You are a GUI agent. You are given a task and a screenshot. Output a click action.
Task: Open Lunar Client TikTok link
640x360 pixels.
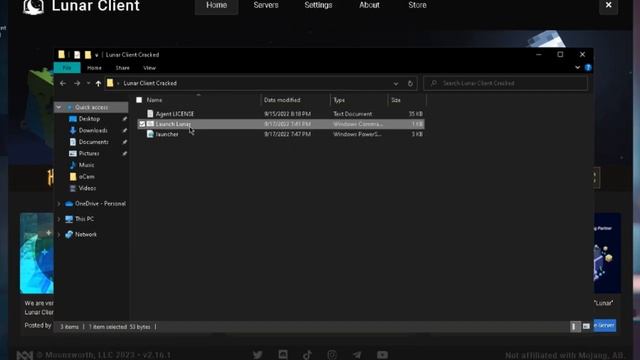click(x=307, y=355)
